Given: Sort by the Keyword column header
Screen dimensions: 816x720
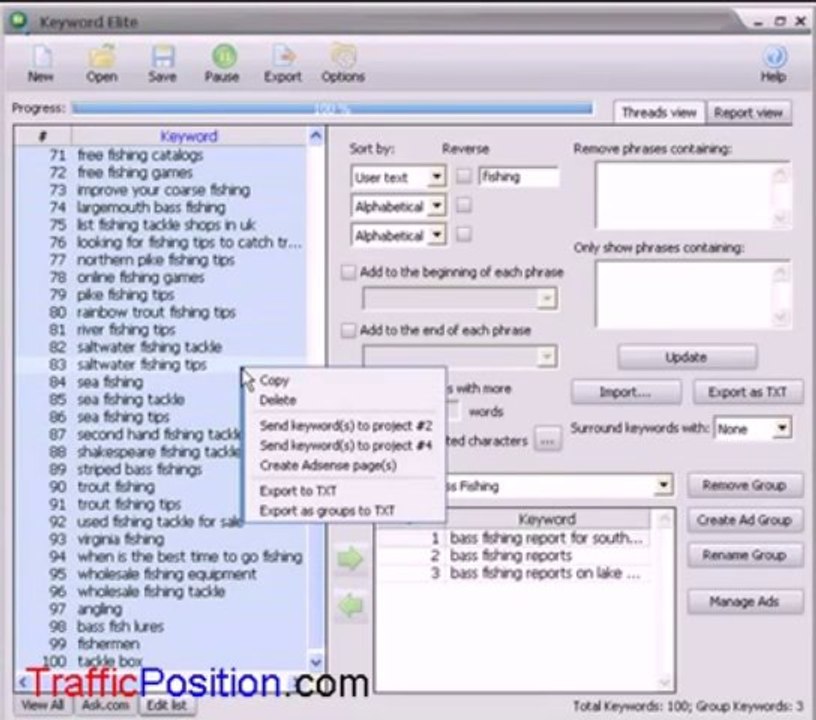Looking at the screenshot, I should 189,136.
